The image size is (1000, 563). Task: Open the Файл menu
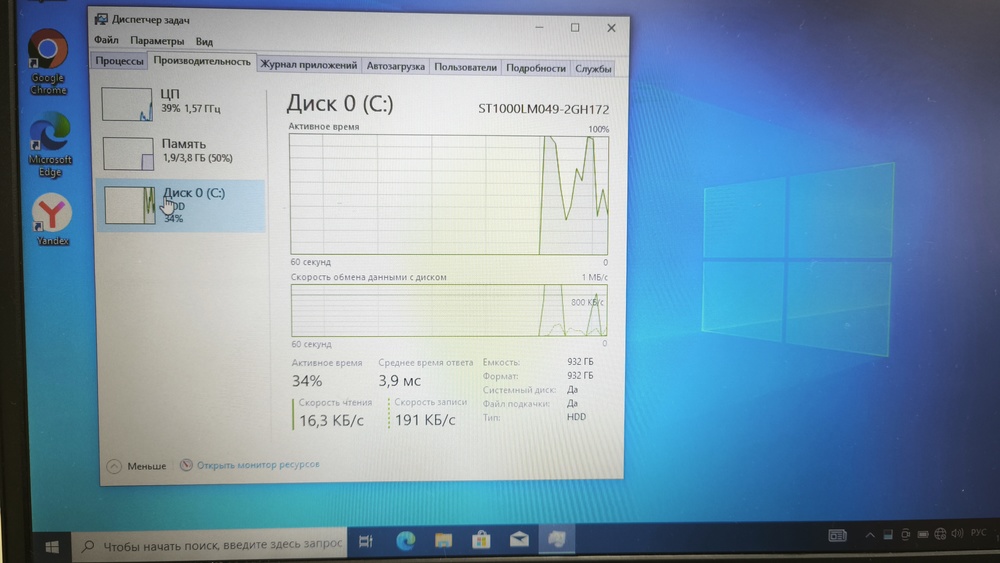tap(106, 40)
